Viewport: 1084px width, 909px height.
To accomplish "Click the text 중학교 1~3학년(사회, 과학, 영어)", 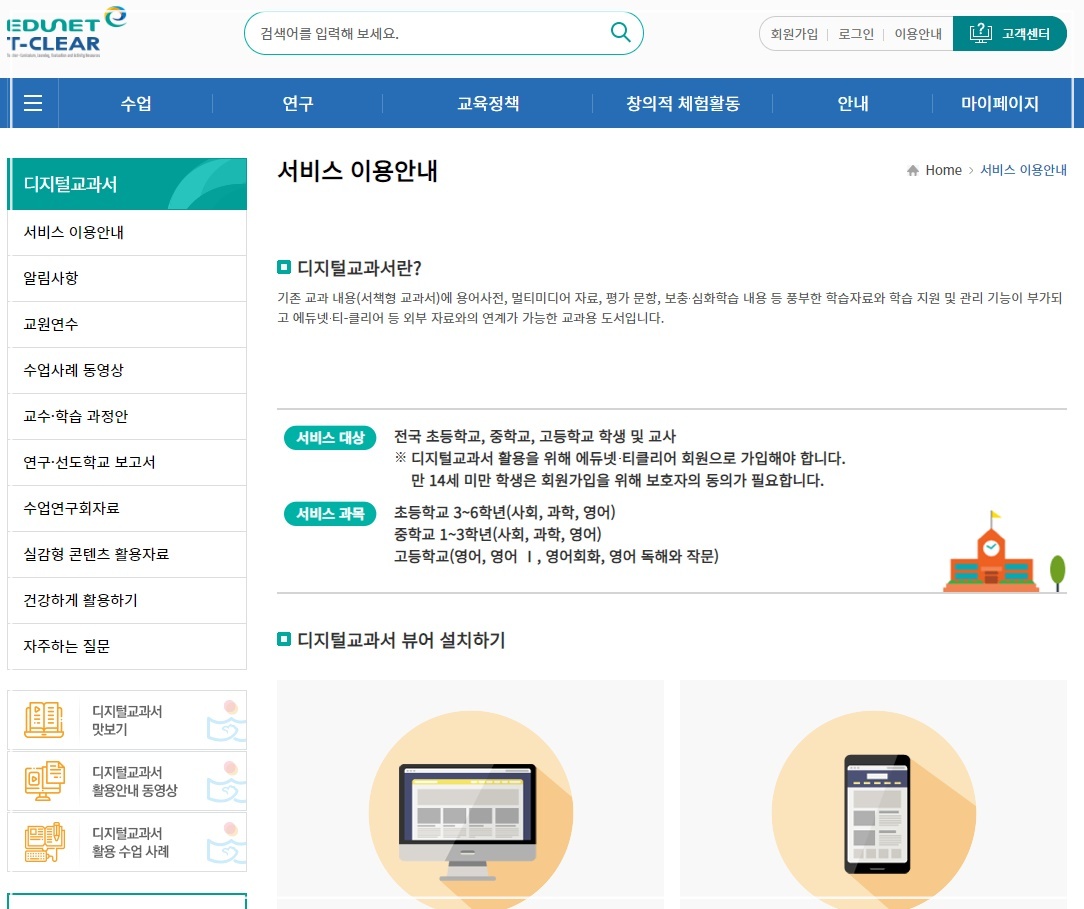I will (498, 534).
